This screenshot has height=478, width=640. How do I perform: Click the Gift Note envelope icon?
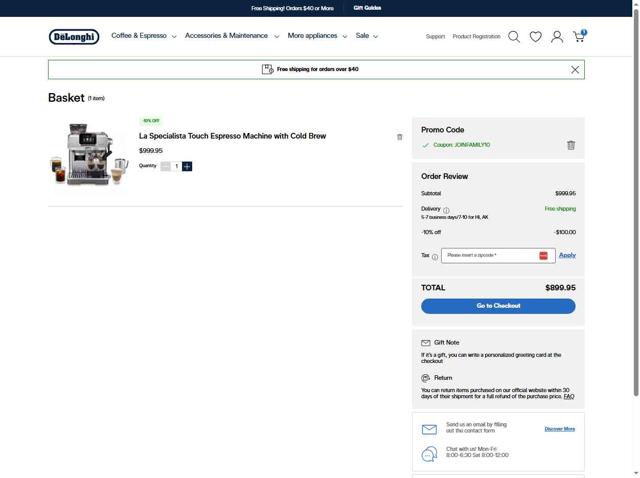pyautogui.click(x=426, y=343)
